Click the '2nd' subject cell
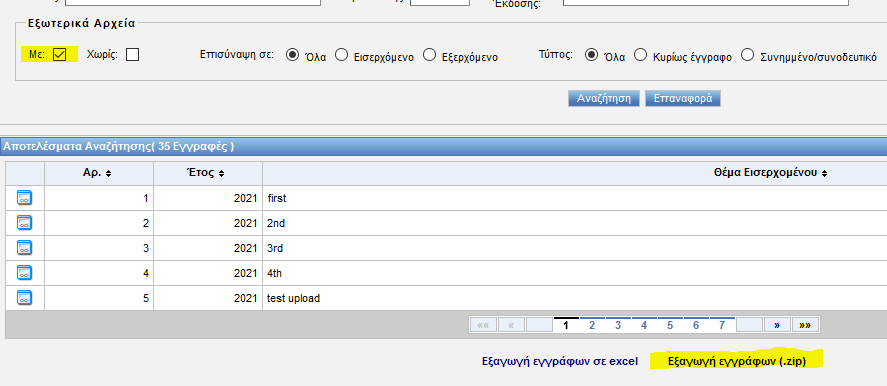Screen dimensions: 887x386 575,223
